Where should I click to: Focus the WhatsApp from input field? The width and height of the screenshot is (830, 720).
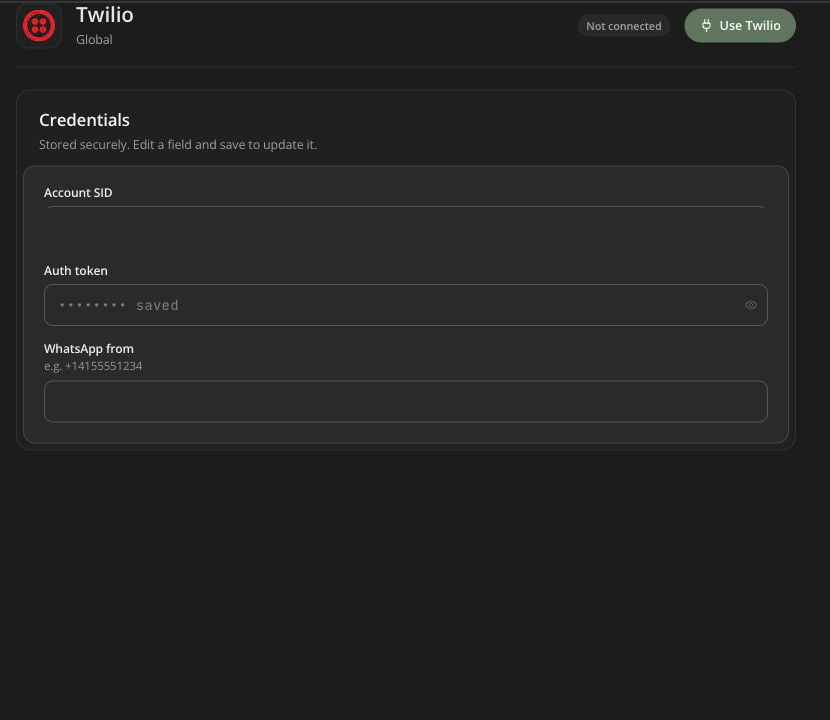tap(406, 401)
